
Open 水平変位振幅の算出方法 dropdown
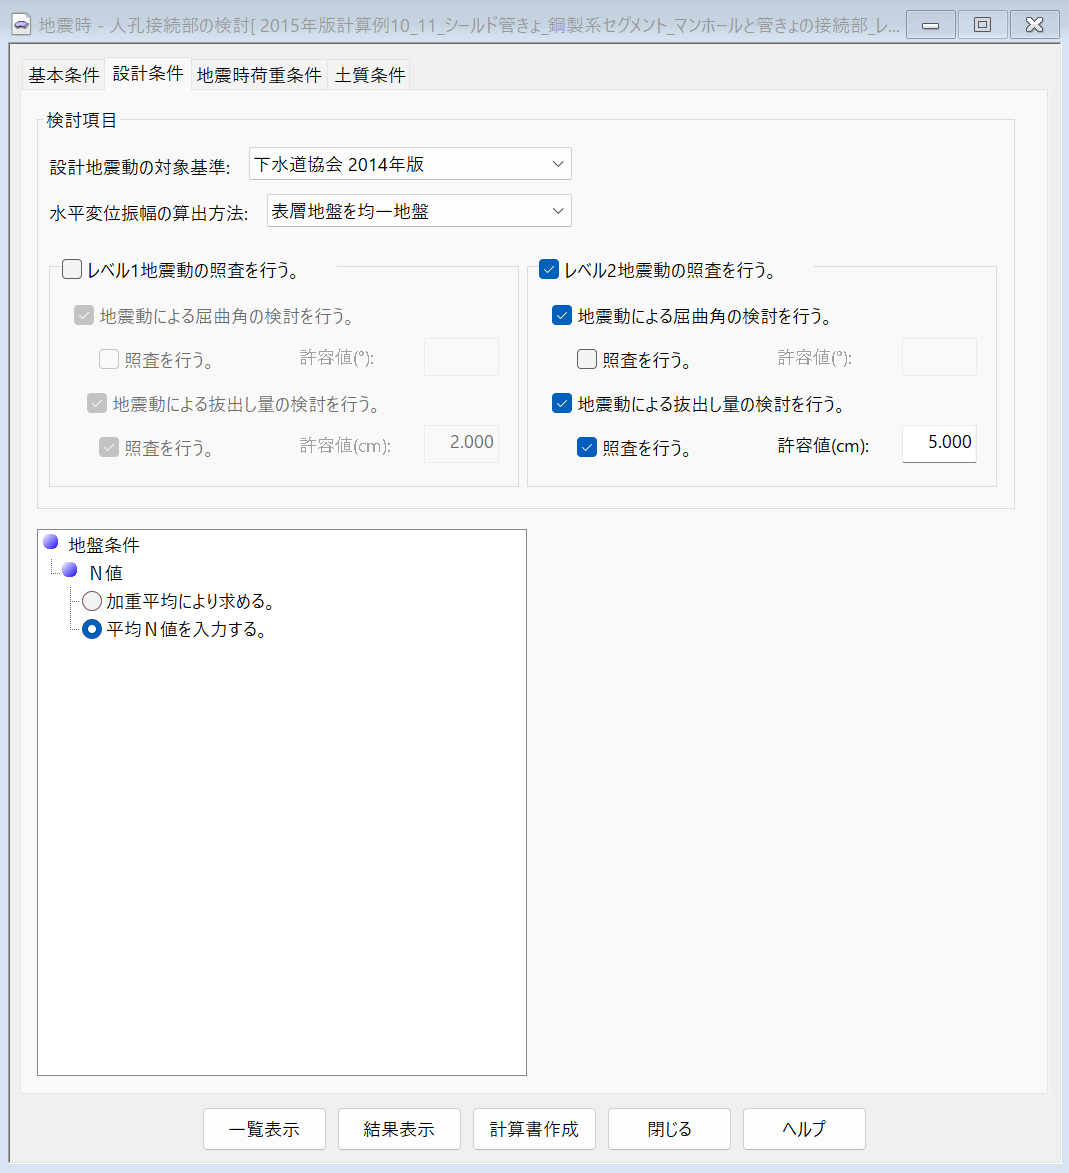419,211
